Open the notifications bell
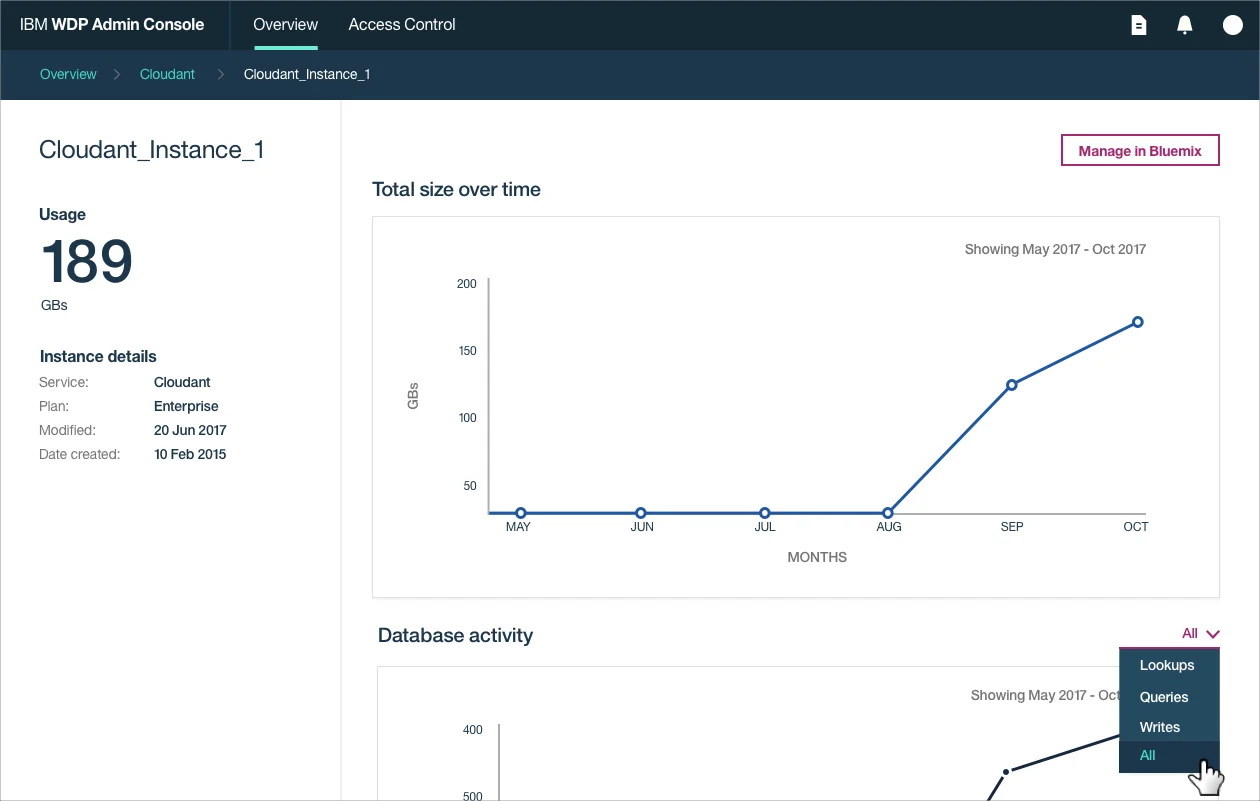This screenshot has width=1260, height=801. point(1185,25)
